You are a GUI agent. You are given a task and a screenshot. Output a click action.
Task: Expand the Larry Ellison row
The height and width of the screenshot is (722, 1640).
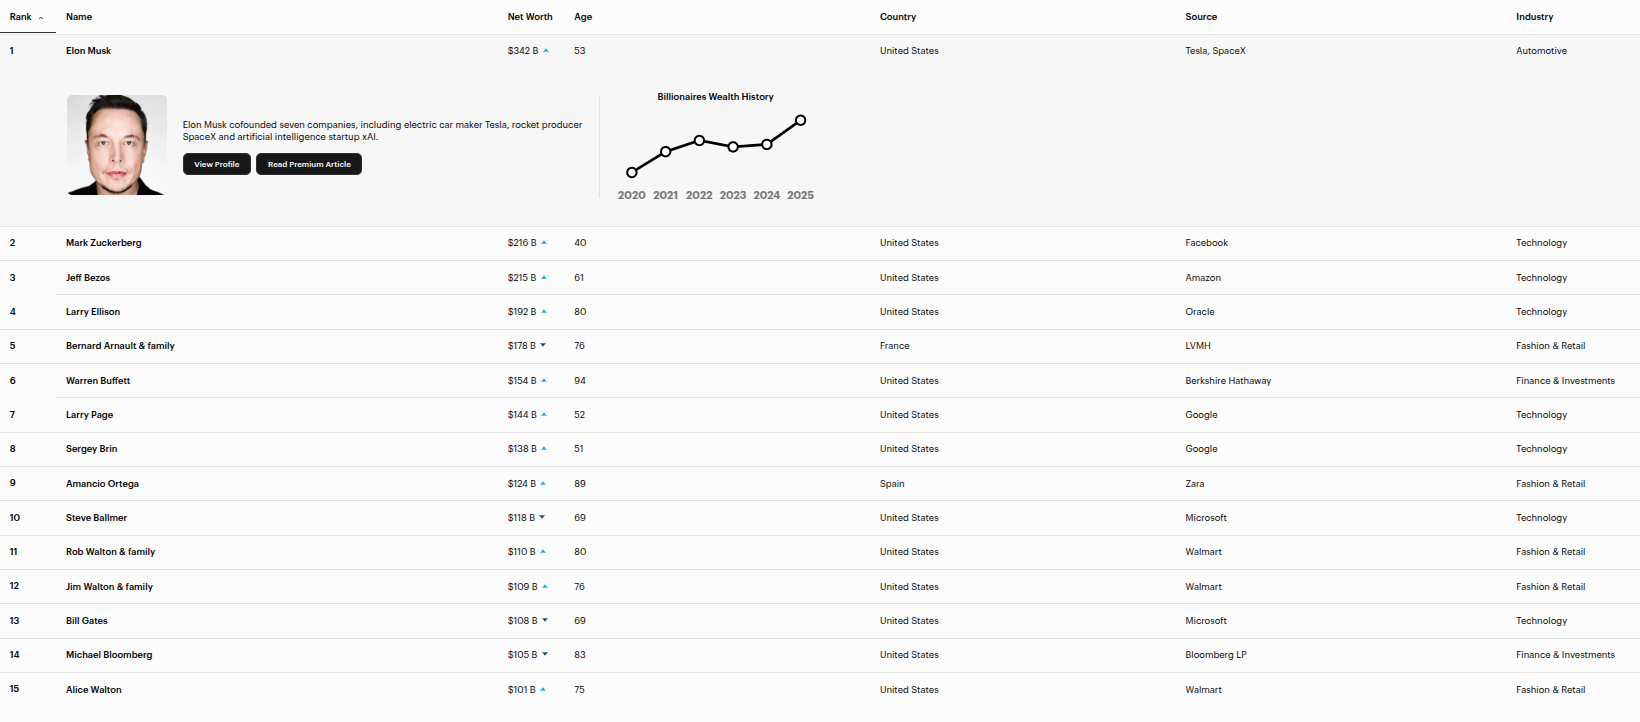[x=93, y=312]
